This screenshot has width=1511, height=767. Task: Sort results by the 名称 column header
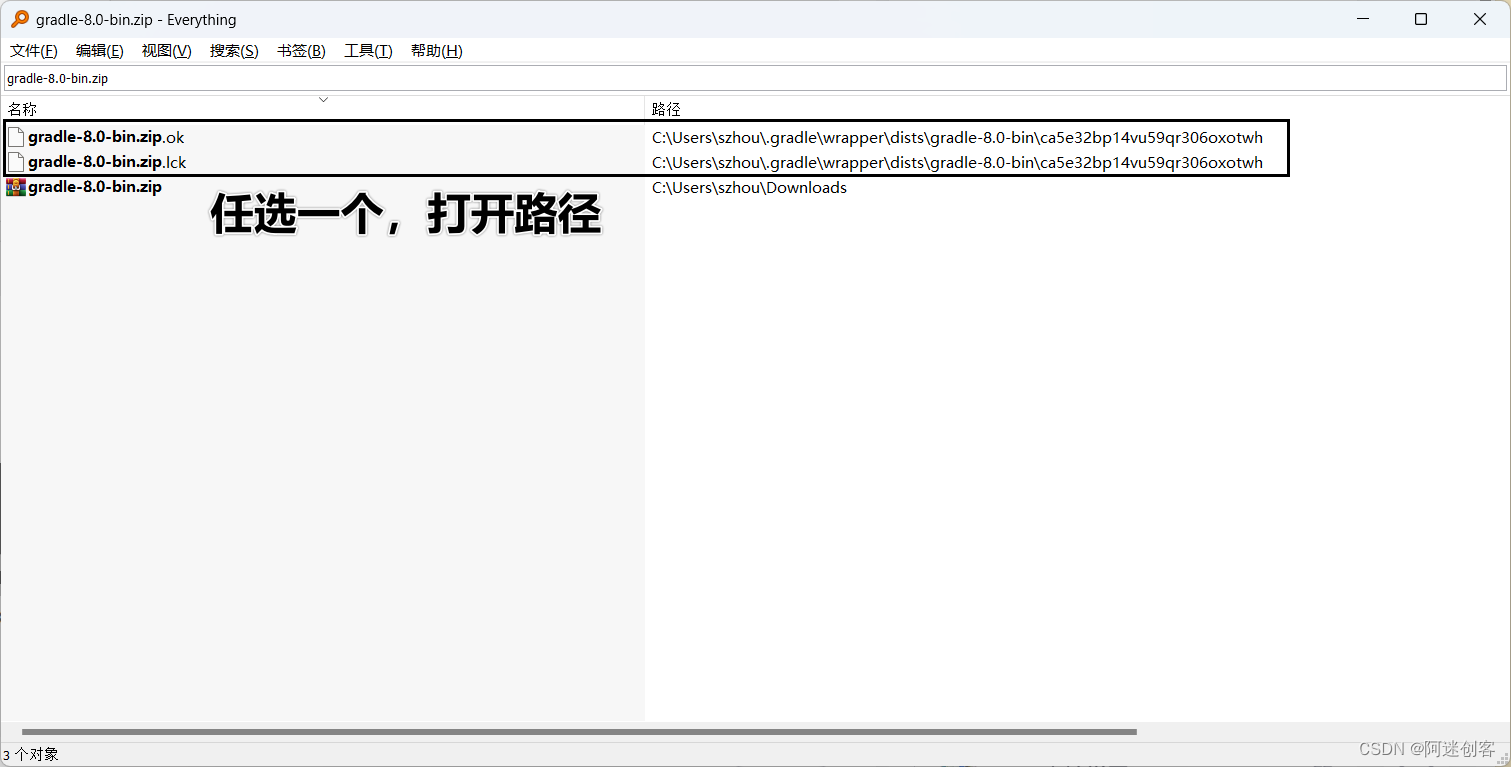pos(23,109)
